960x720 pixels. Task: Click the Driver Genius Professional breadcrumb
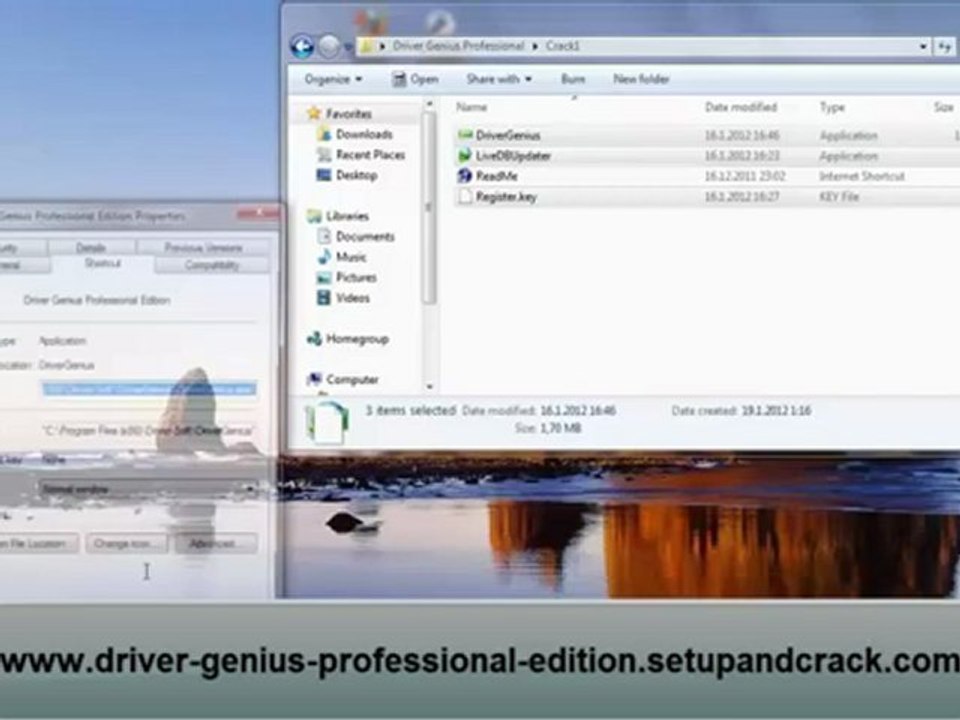458,46
